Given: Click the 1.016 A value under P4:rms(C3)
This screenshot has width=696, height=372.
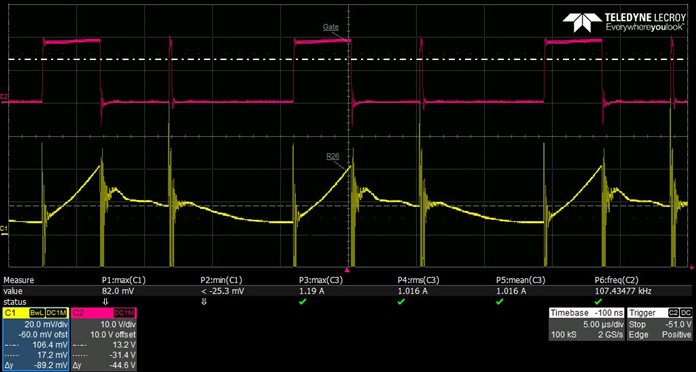Looking at the screenshot, I should (412, 291).
